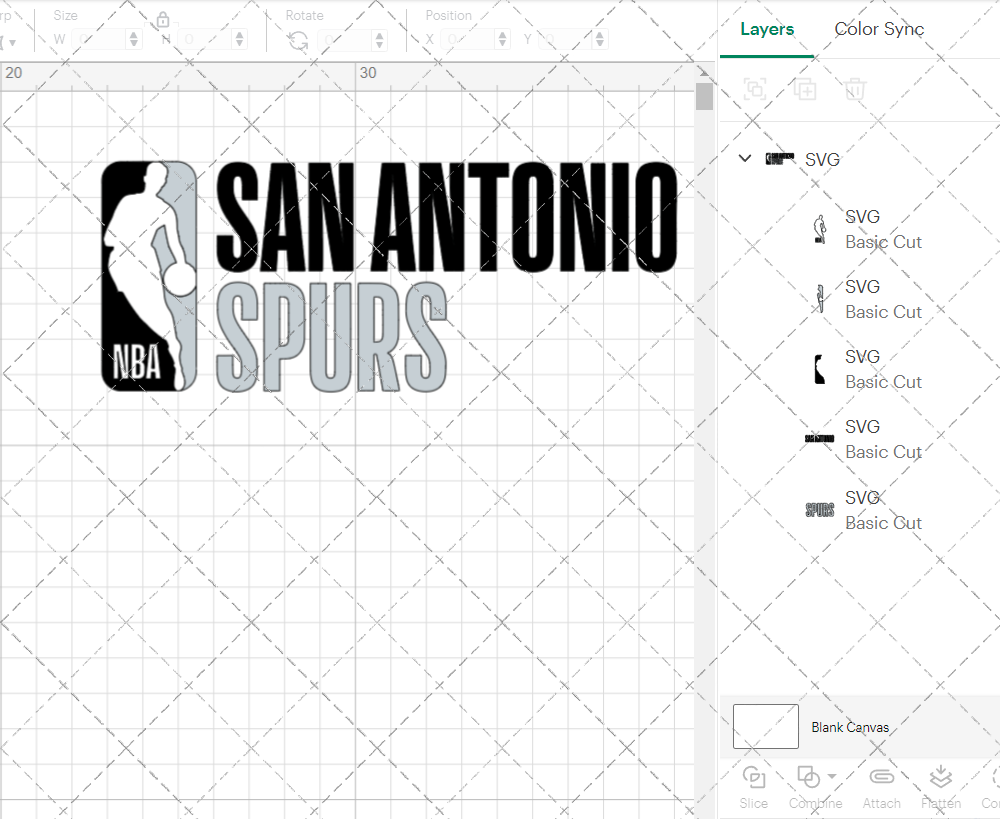Screen dimensions: 1000x819
Task: Click the Height stepper arrows
Action: (x=240, y=40)
